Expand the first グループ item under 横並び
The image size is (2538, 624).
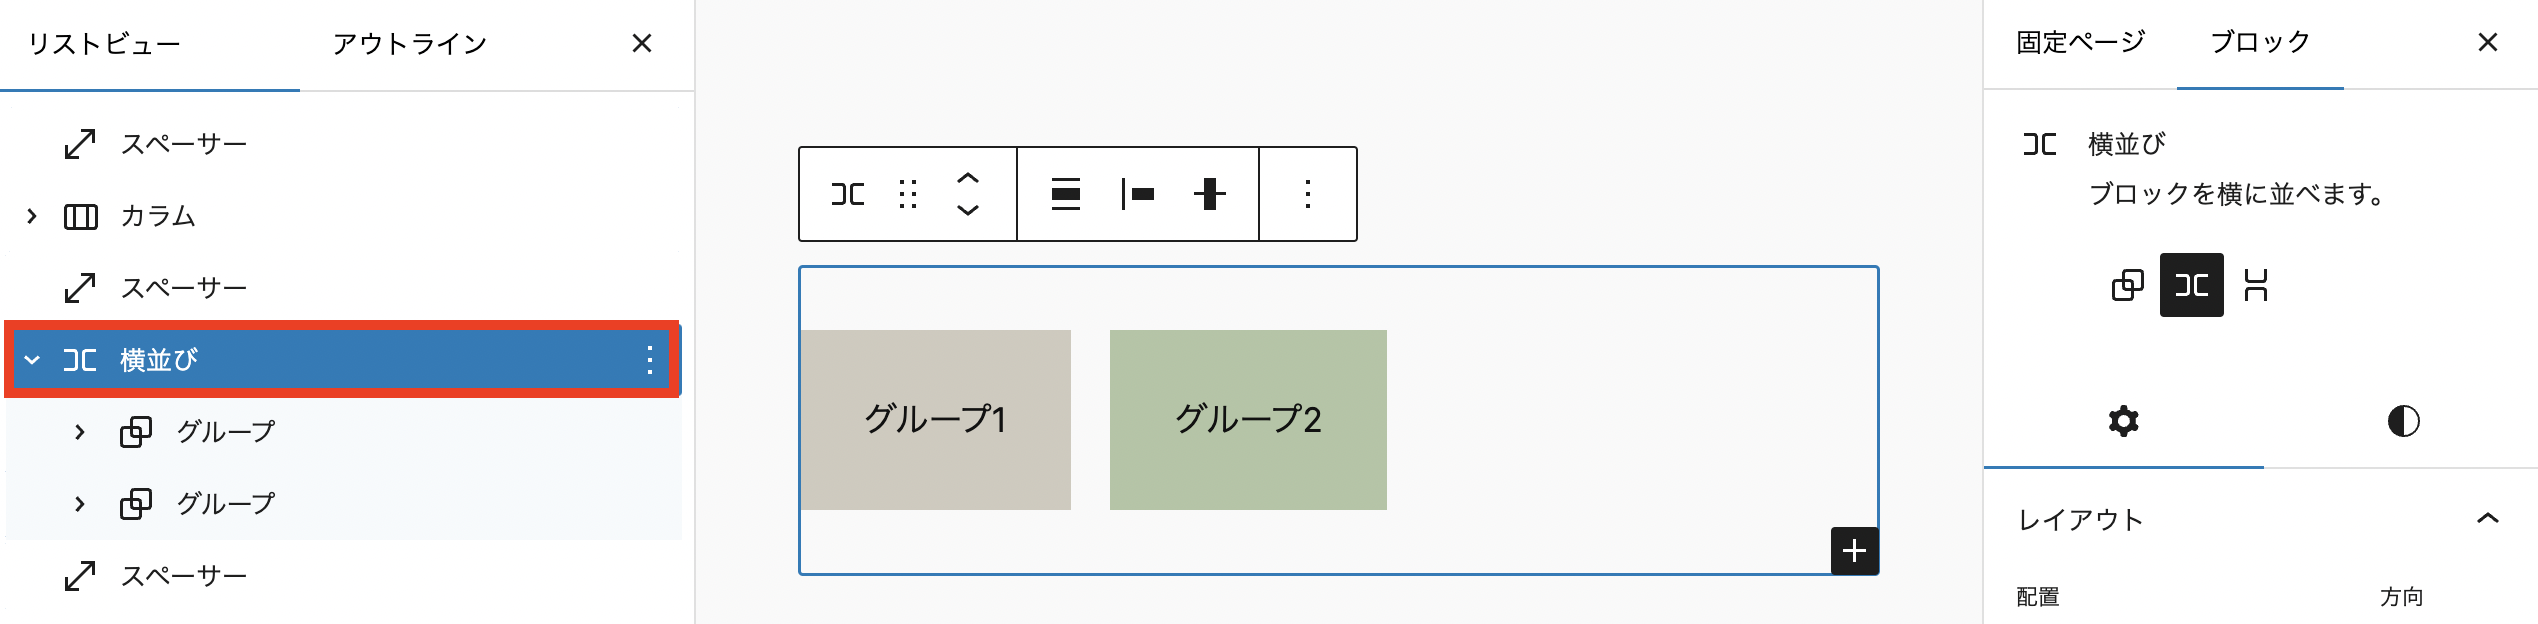point(80,432)
